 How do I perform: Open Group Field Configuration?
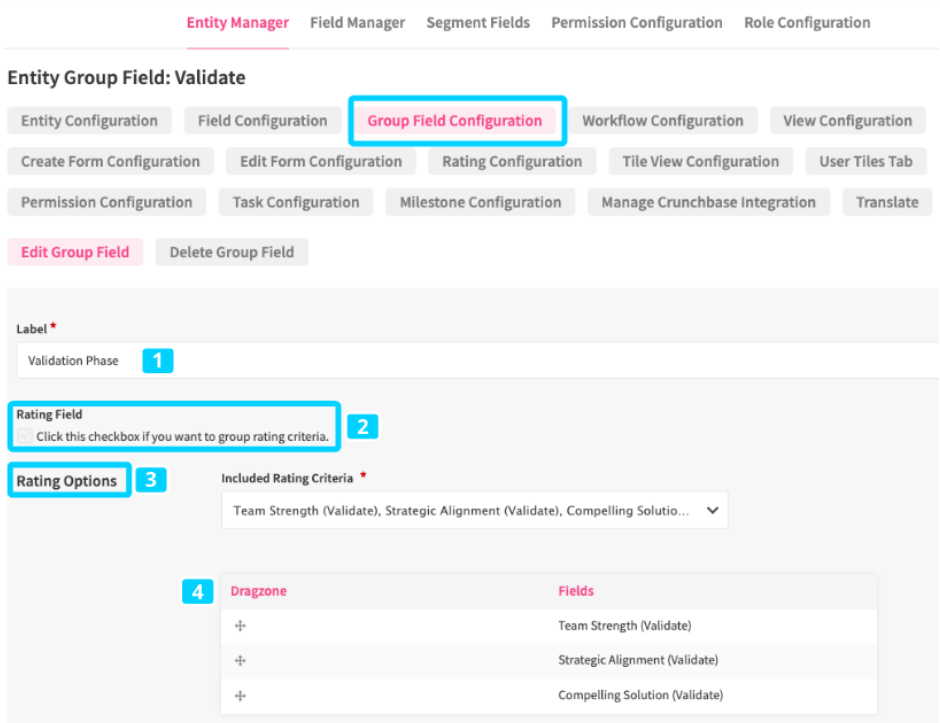click(x=455, y=121)
